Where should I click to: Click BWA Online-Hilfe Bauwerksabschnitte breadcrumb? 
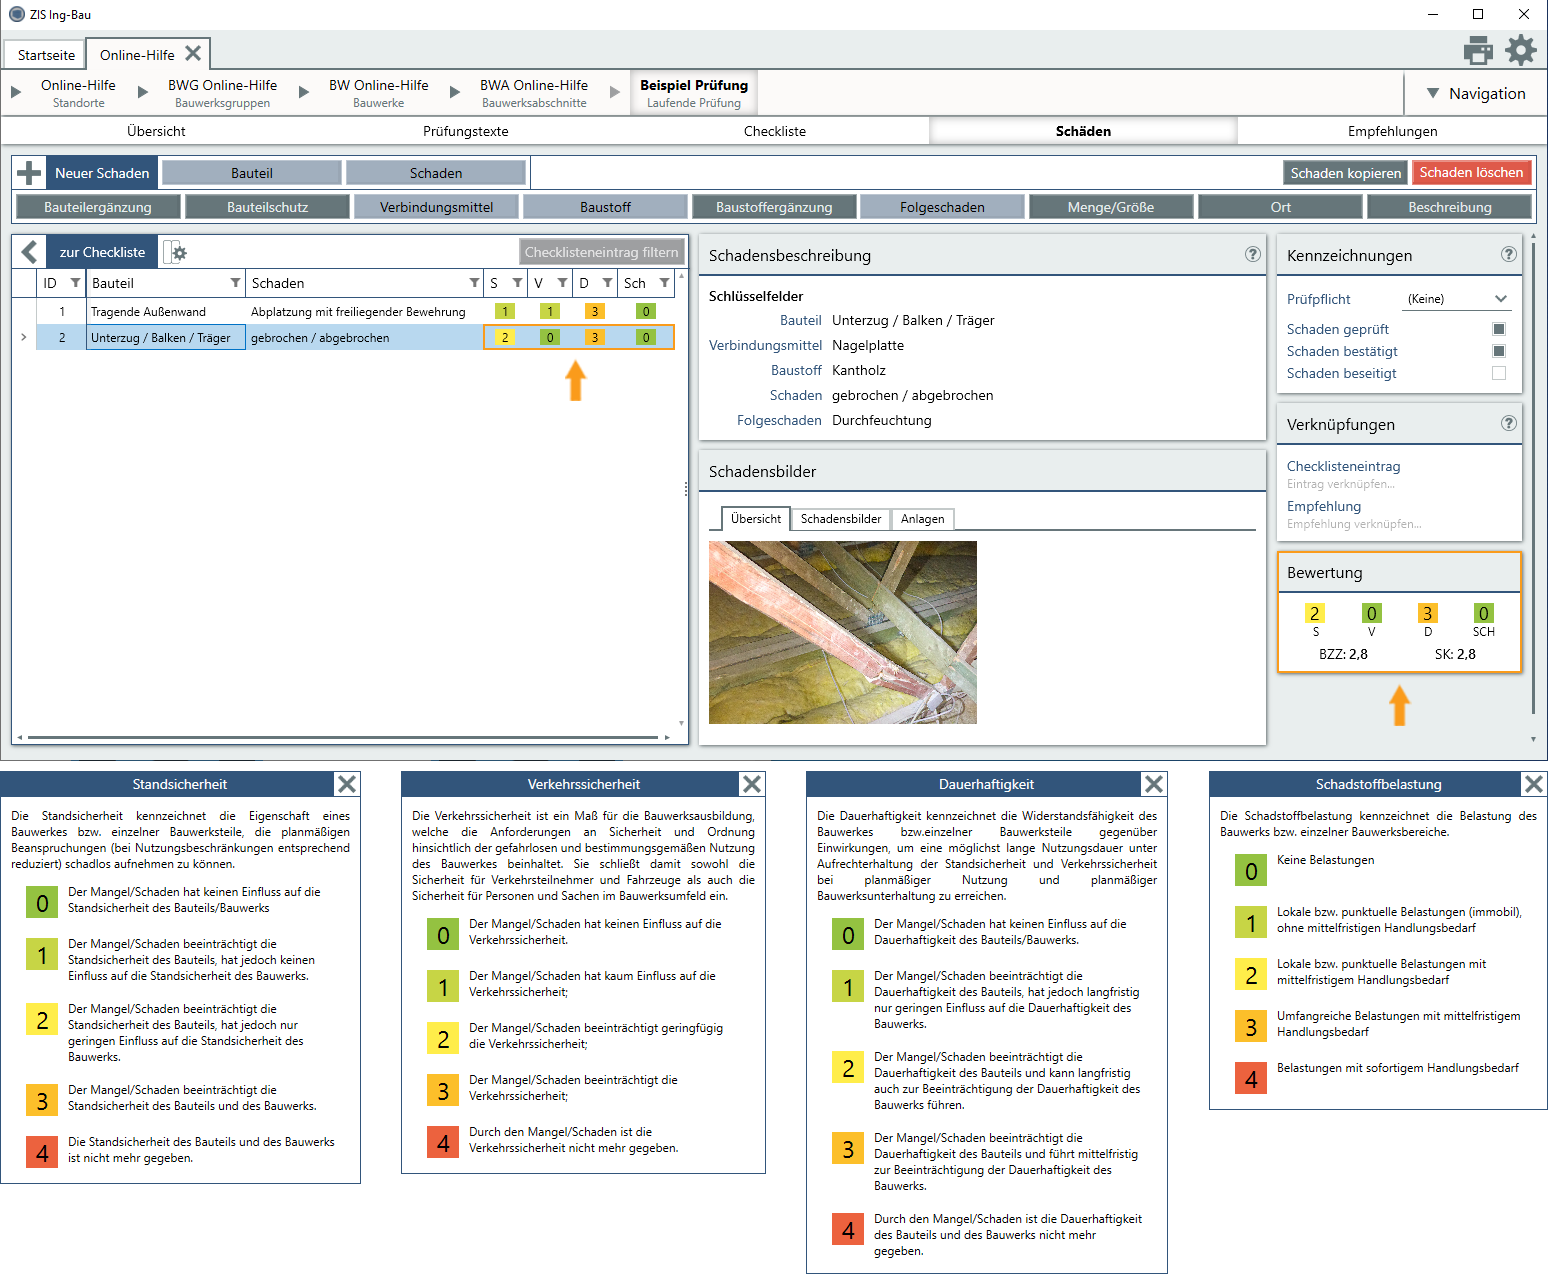click(x=534, y=93)
